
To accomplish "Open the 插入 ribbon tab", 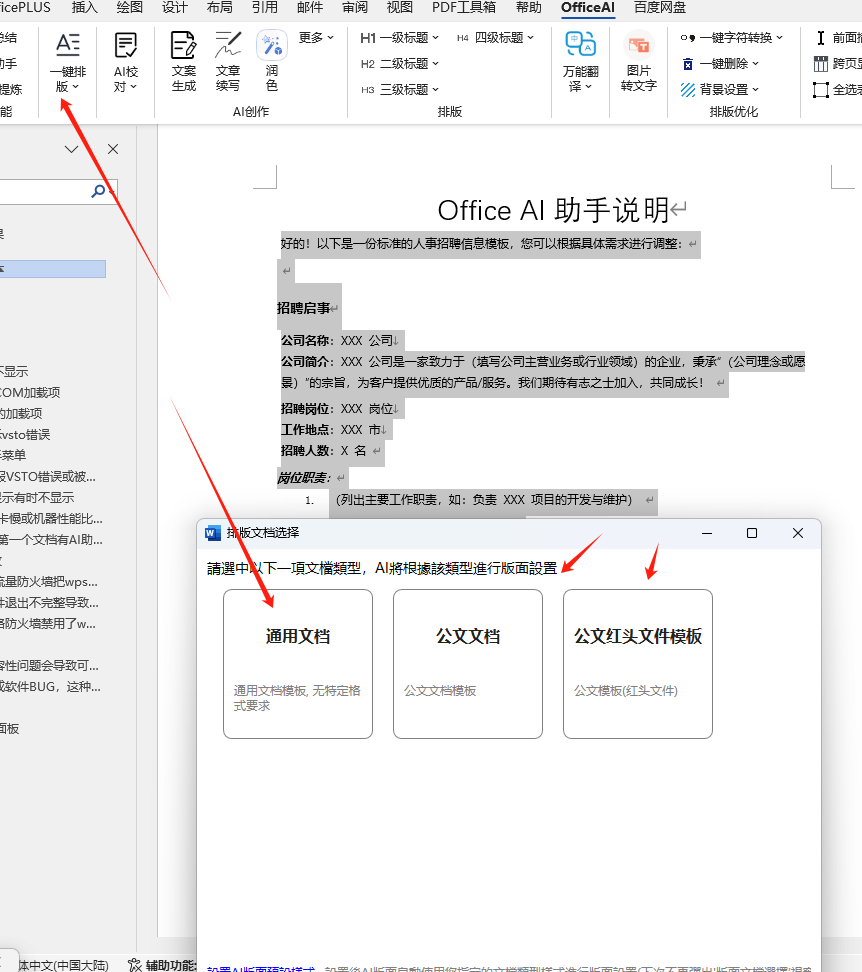I will 84,7.
